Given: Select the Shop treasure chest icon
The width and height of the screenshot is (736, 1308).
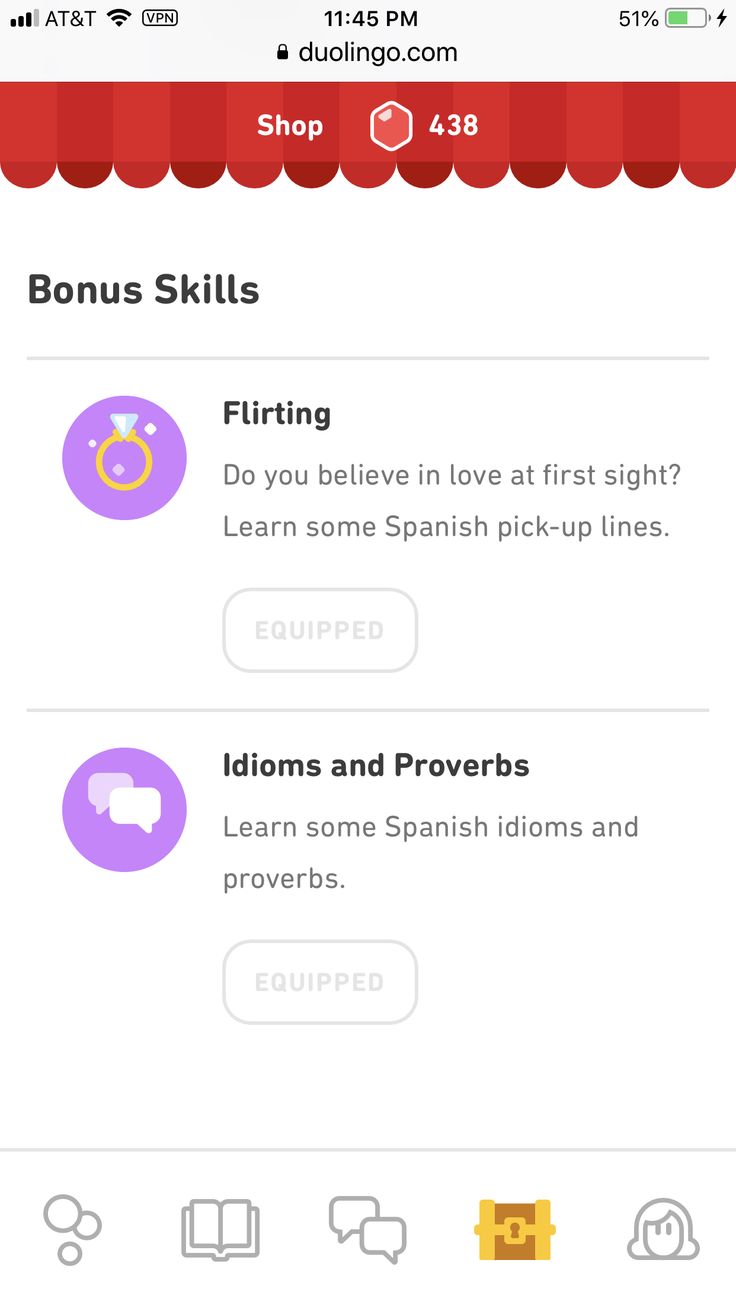Looking at the screenshot, I should pos(514,1229).
